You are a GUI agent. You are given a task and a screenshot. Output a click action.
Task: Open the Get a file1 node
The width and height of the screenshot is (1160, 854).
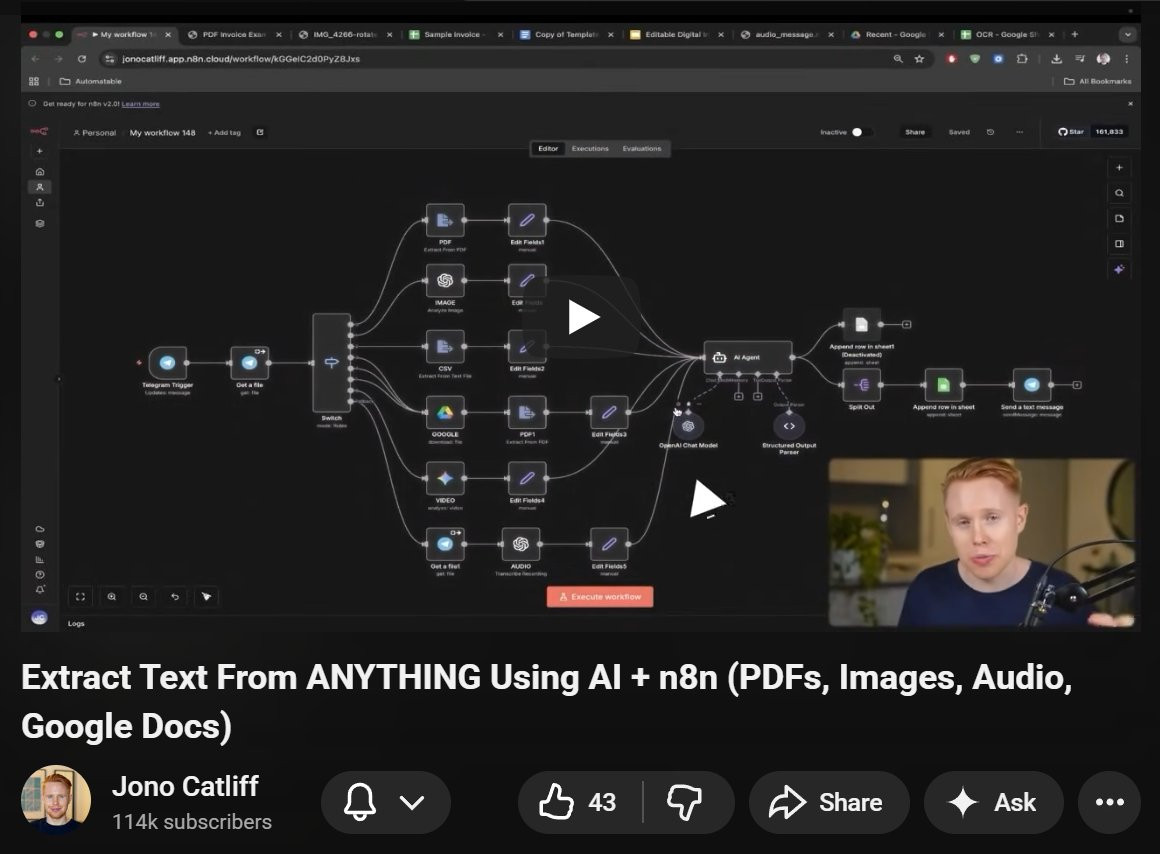[445, 544]
